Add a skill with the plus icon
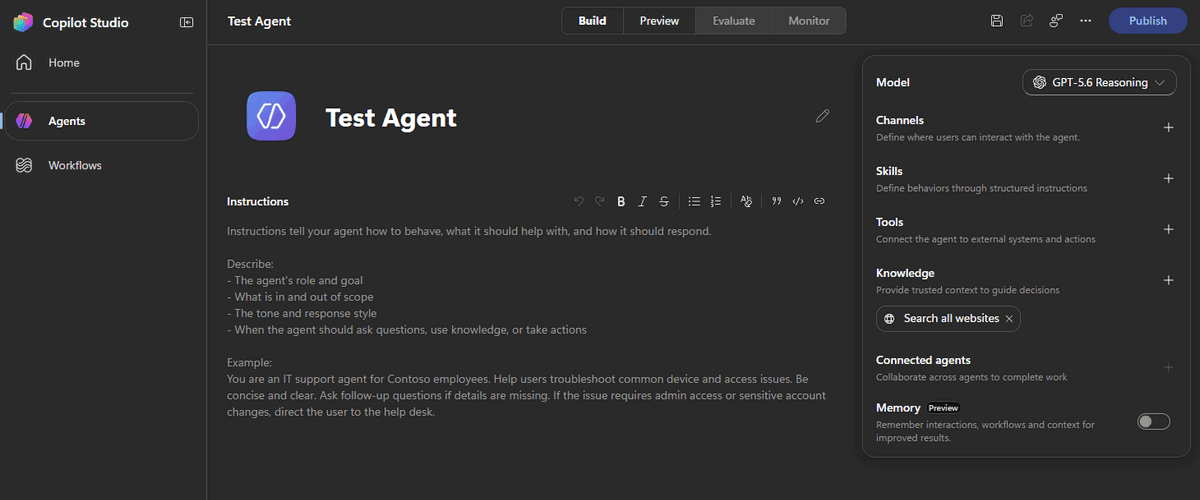This screenshot has height=500, width=1200. click(1169, 178)
